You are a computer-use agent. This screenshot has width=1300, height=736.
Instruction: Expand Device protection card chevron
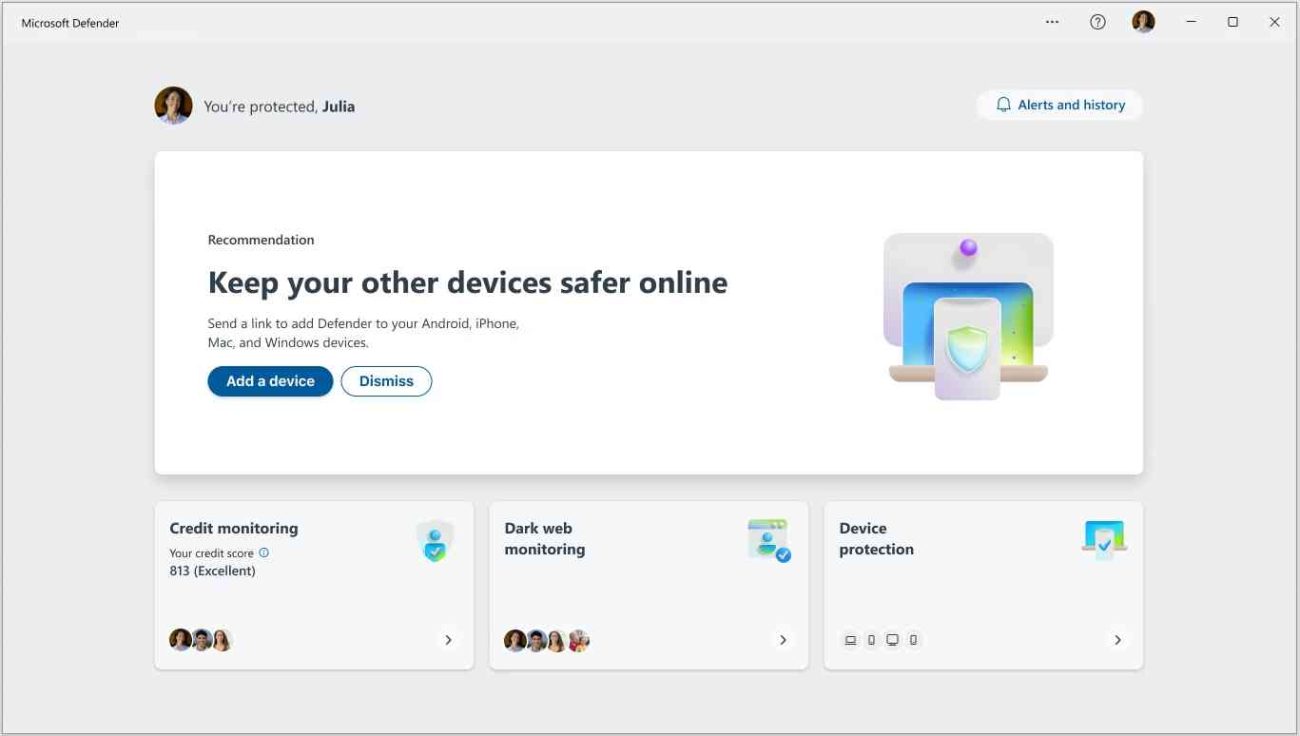click(x=1118, y=640)
